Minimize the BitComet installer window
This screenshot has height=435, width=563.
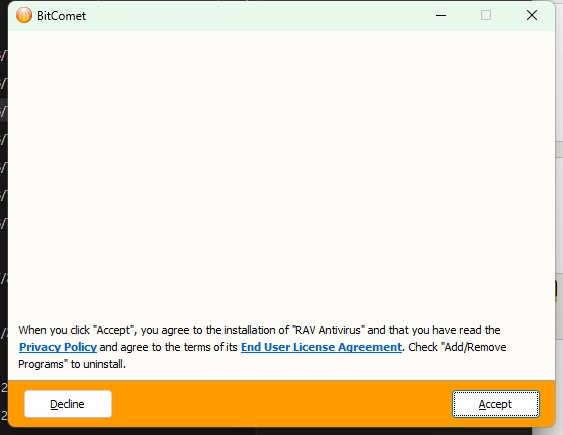[441, 15]
